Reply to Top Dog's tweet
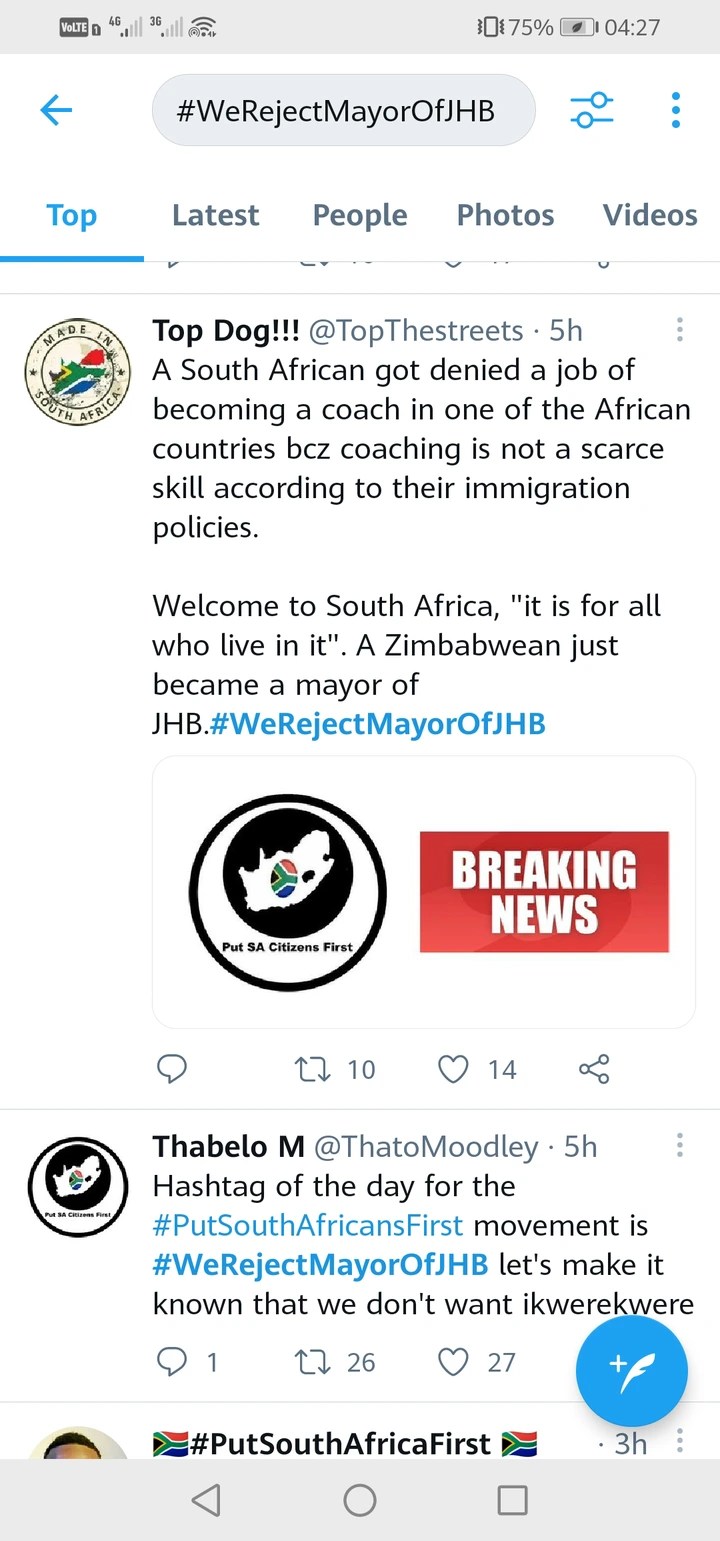The height and width of the screenshot is (1541, 720). tap(172, 1069)
